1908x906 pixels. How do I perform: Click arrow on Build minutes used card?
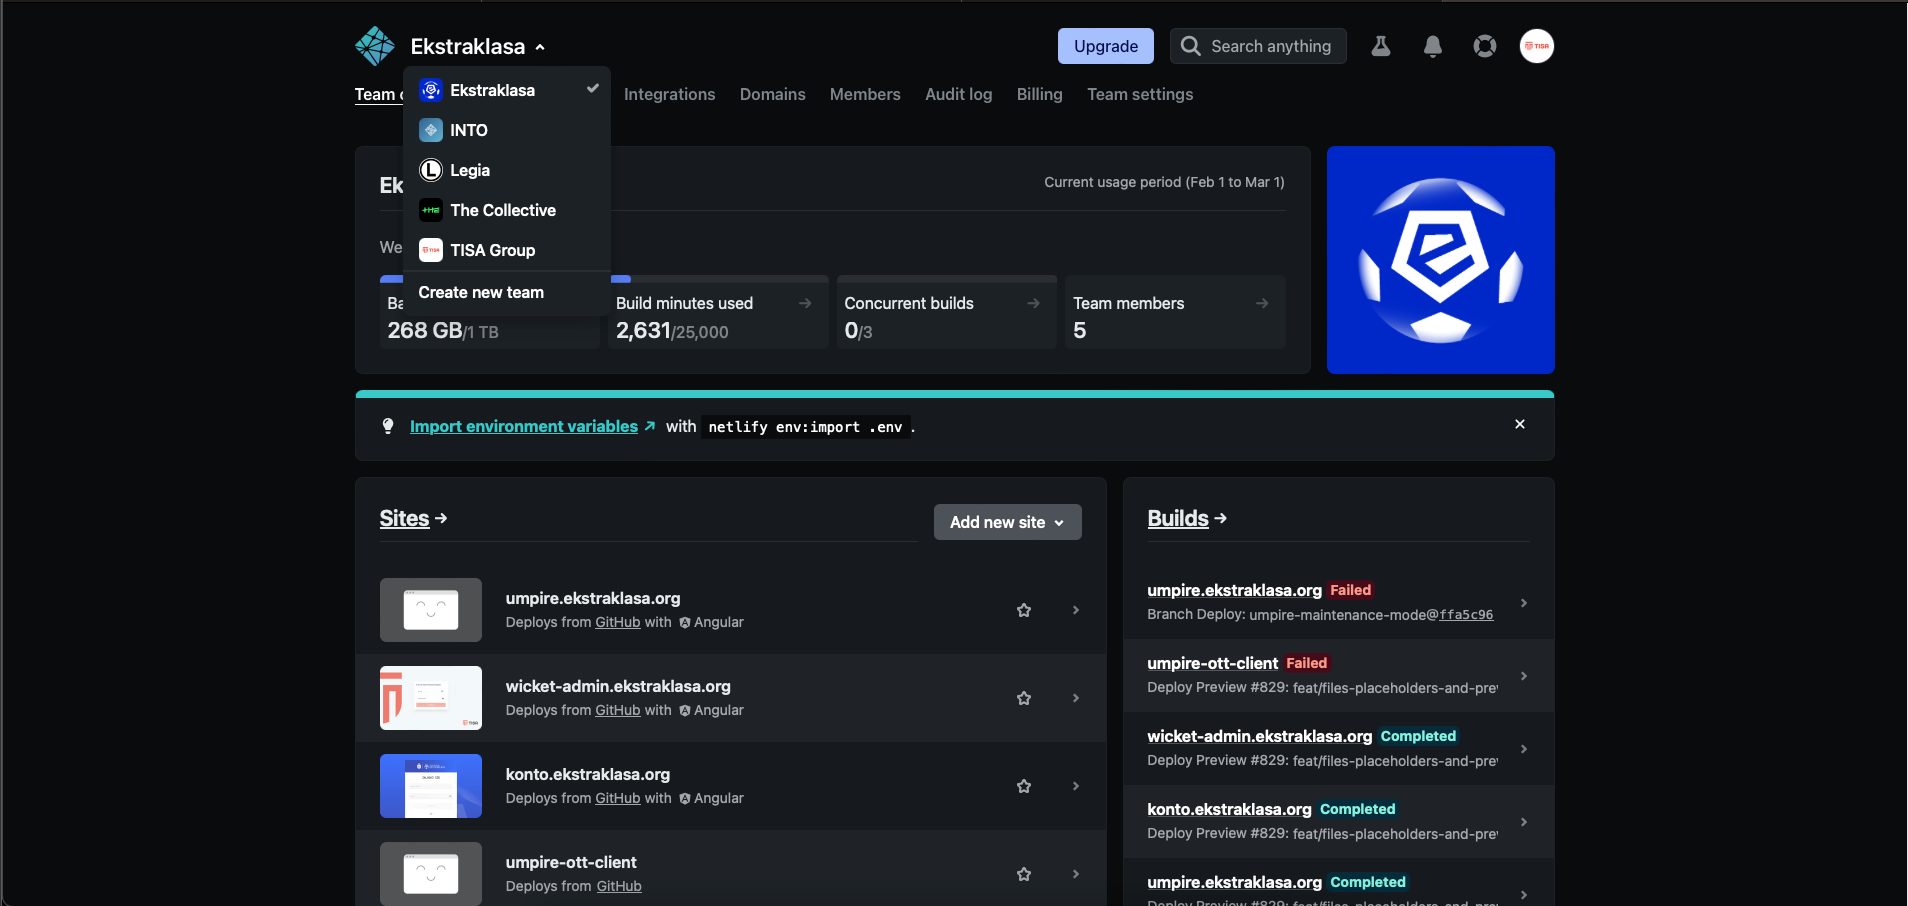805,303
